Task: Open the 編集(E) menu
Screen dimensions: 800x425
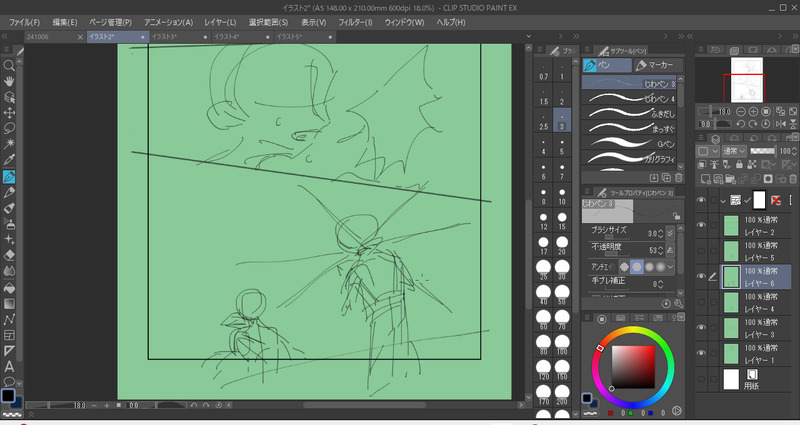Action: [x=65, y=22]
